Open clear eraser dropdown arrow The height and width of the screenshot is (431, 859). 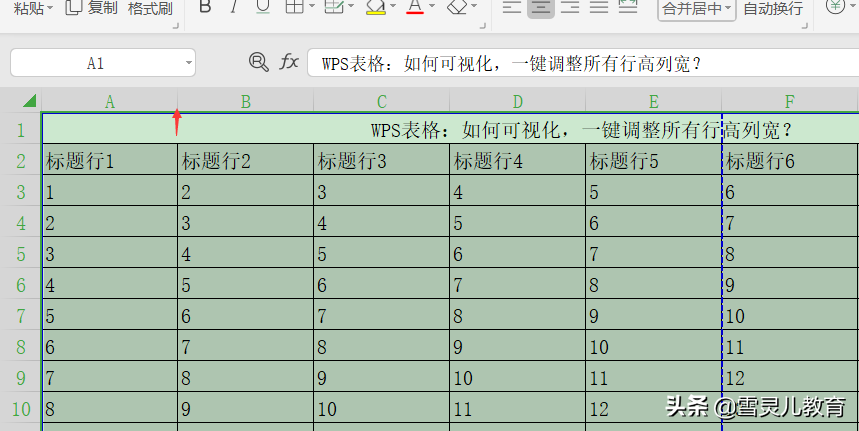474,7
